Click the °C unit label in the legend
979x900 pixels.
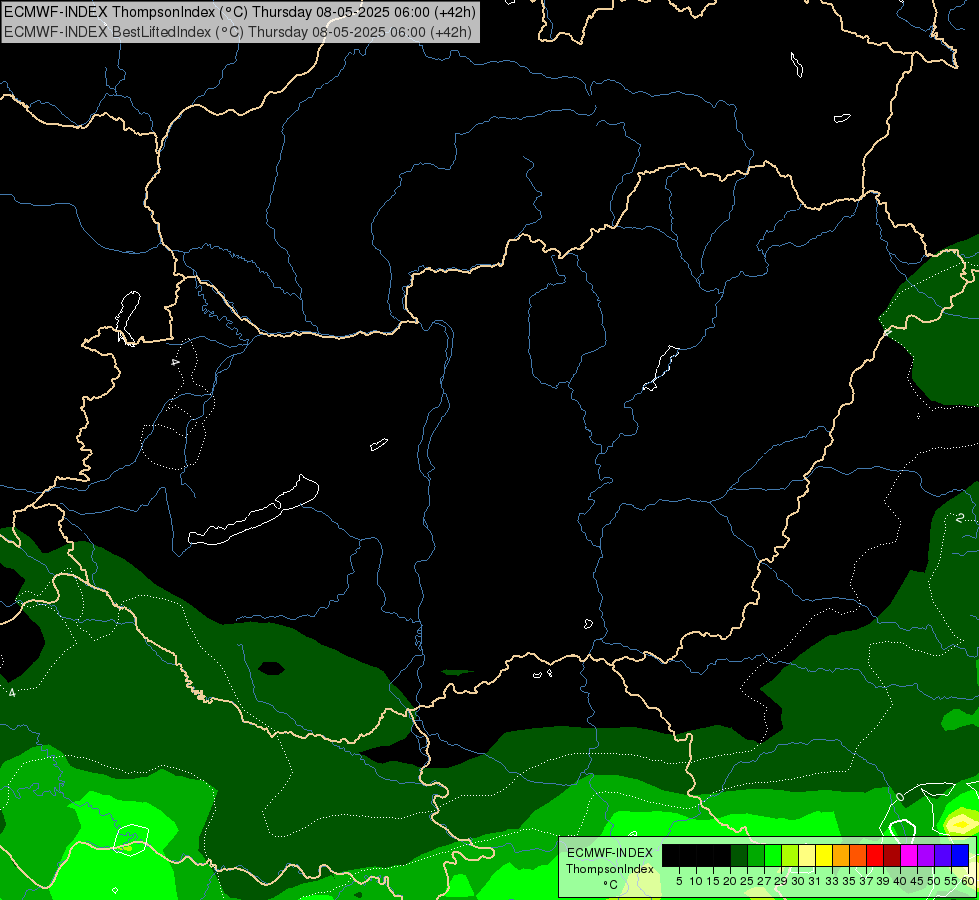click(610, 885)
